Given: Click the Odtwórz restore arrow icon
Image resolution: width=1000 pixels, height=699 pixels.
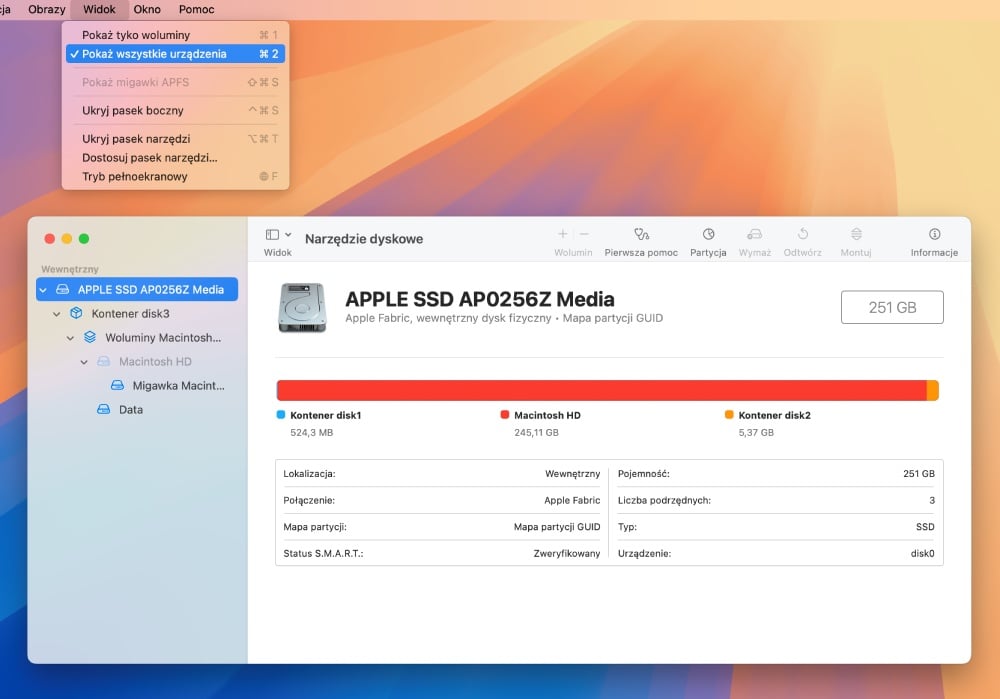Looking at the screenshot, I should click(803, 234).
